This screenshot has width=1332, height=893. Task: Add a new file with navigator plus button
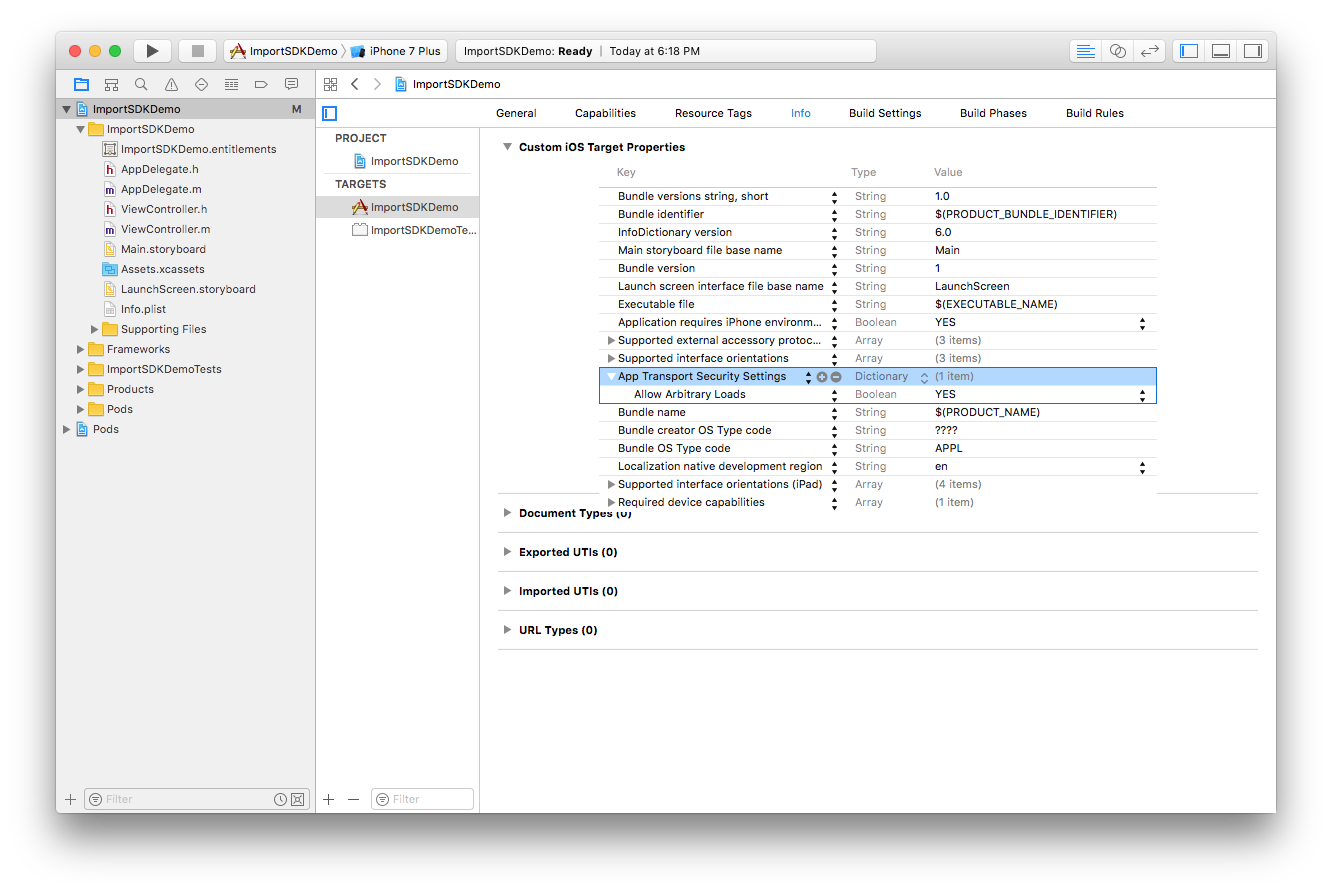[70, 799]
